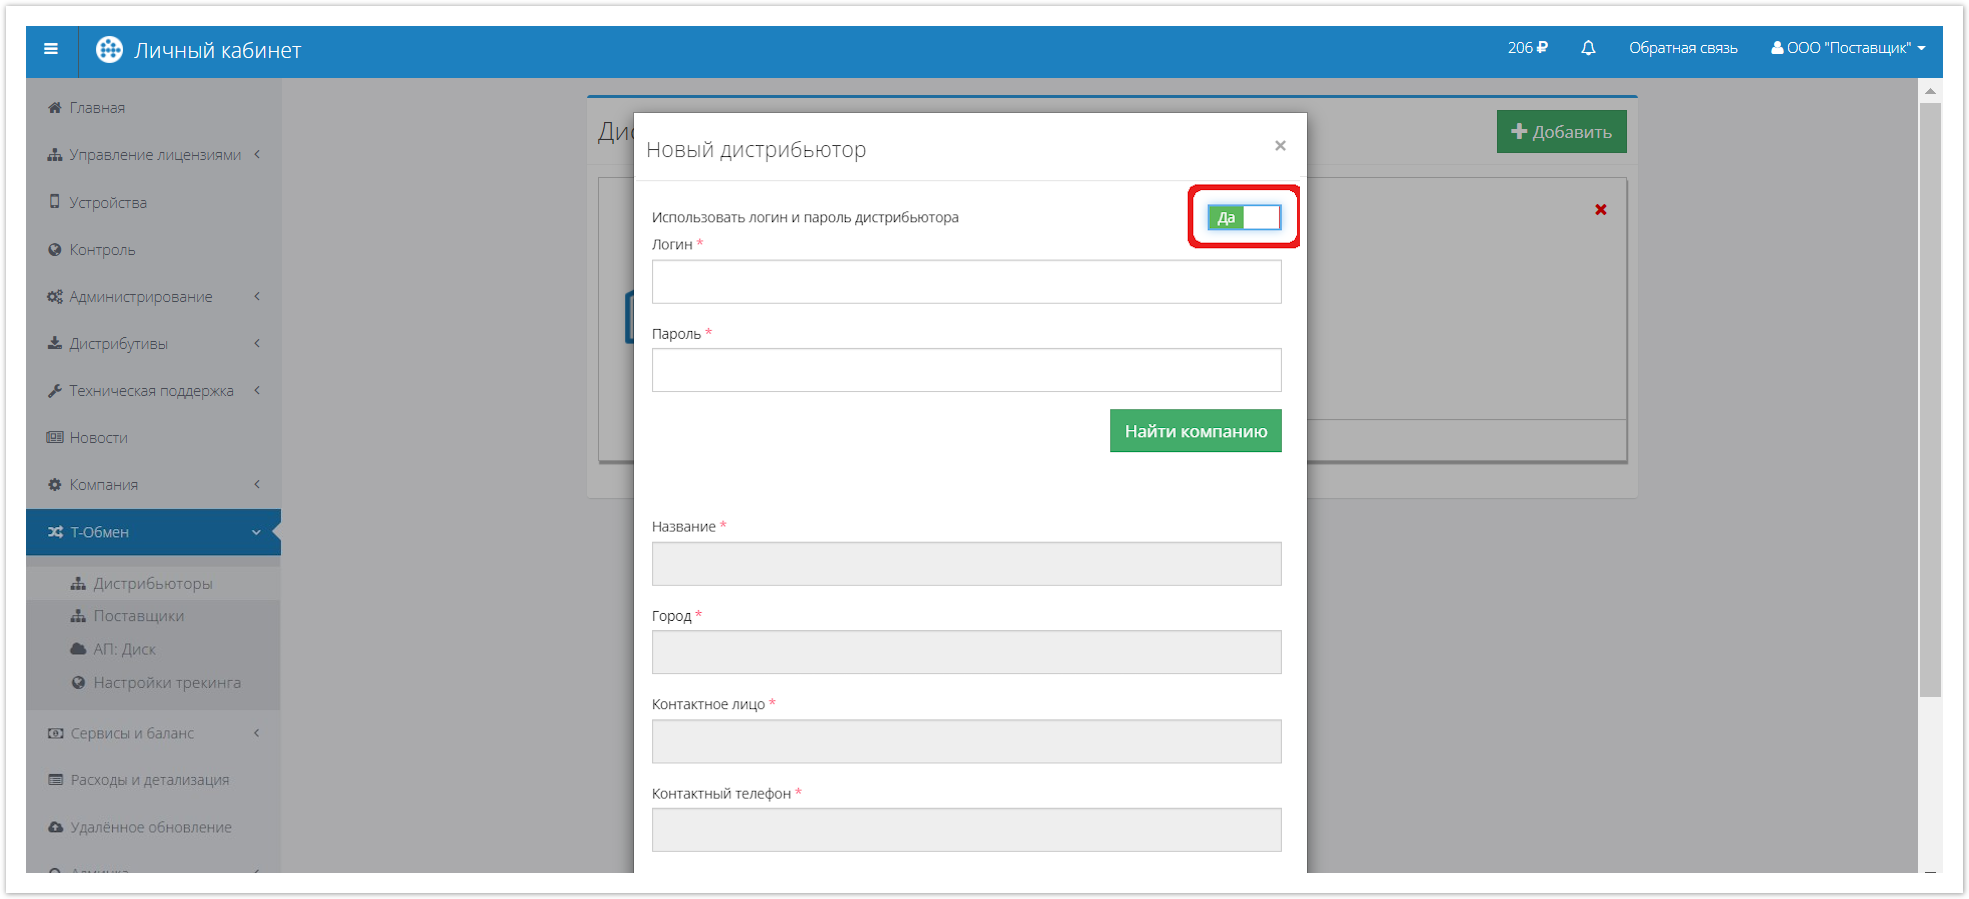Toggle the distributor login and password switch

click(x=1243, y=218)
